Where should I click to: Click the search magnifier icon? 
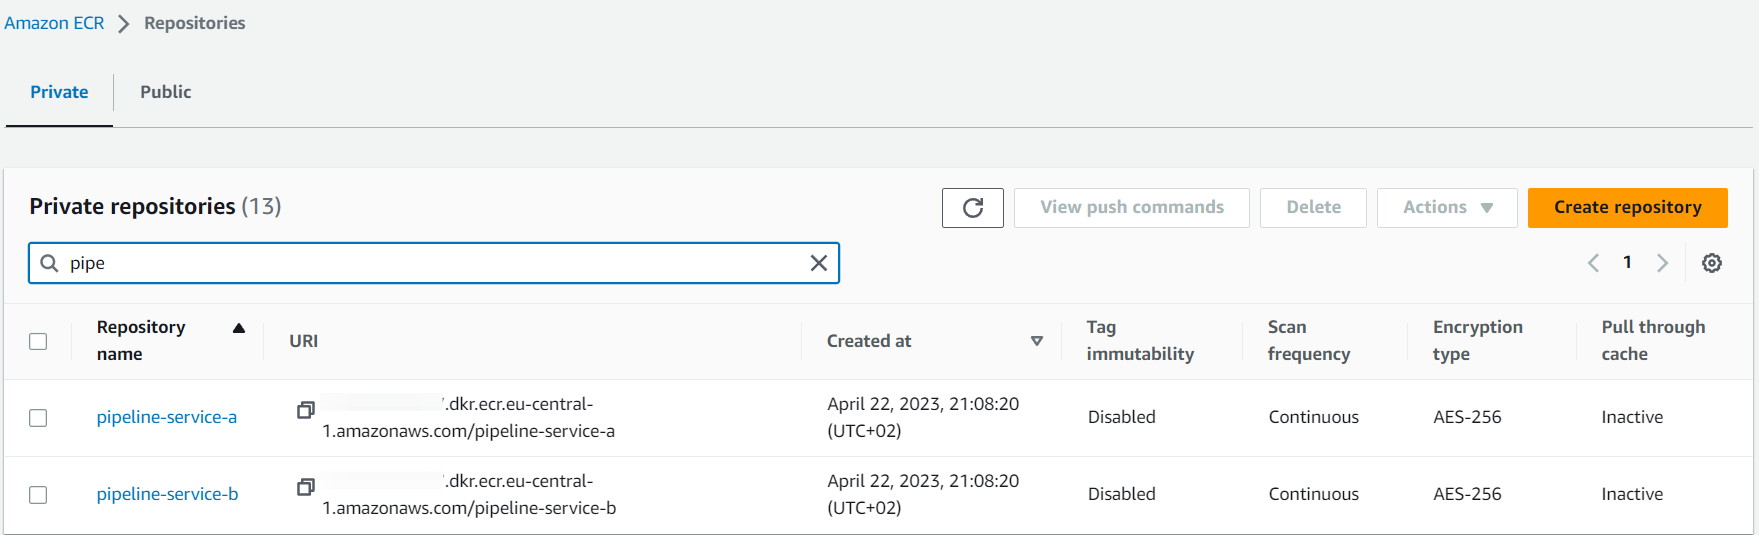(x=49, y=263)
